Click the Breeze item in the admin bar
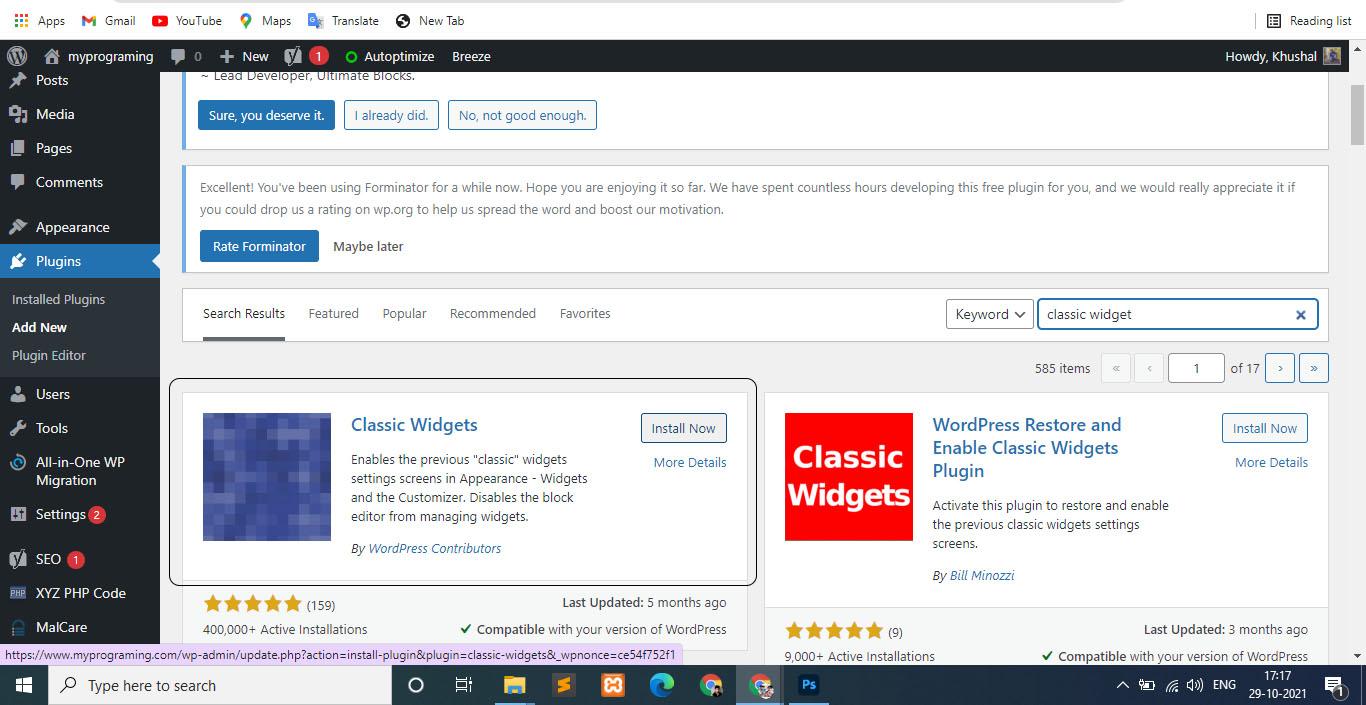1366x705 pixels. (471, 56)
